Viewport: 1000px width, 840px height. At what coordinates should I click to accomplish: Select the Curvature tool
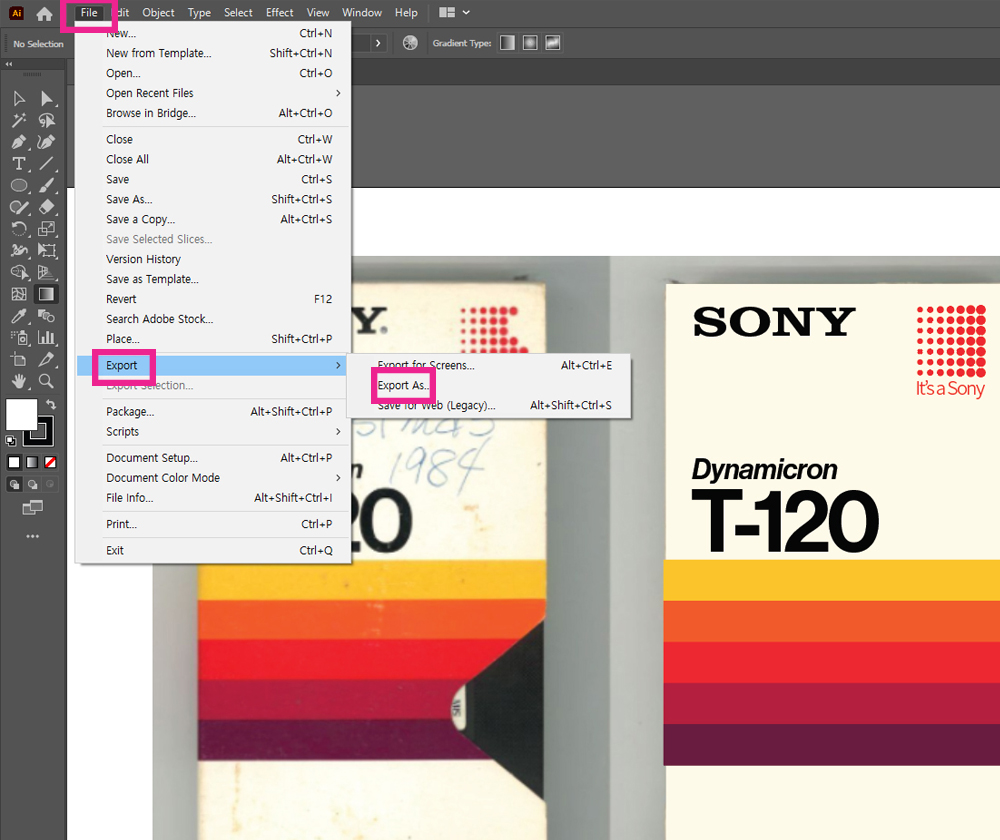click(x=47, y=142)
